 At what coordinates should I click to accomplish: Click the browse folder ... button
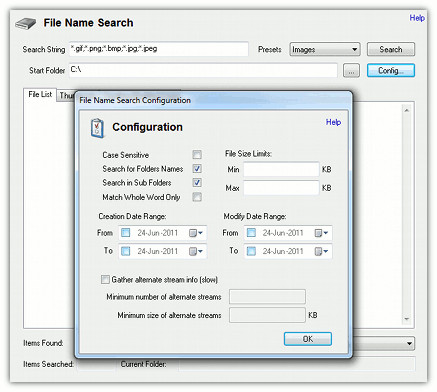pyautogui.click(x=351, y=71)
